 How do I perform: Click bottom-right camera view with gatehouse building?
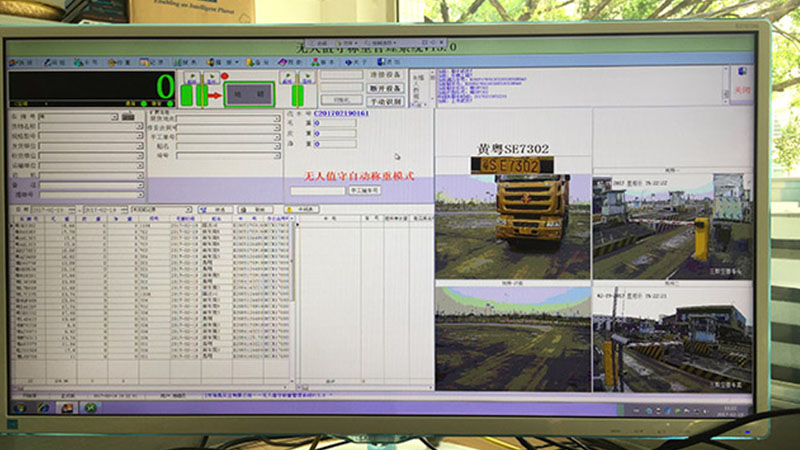point(672,339)
